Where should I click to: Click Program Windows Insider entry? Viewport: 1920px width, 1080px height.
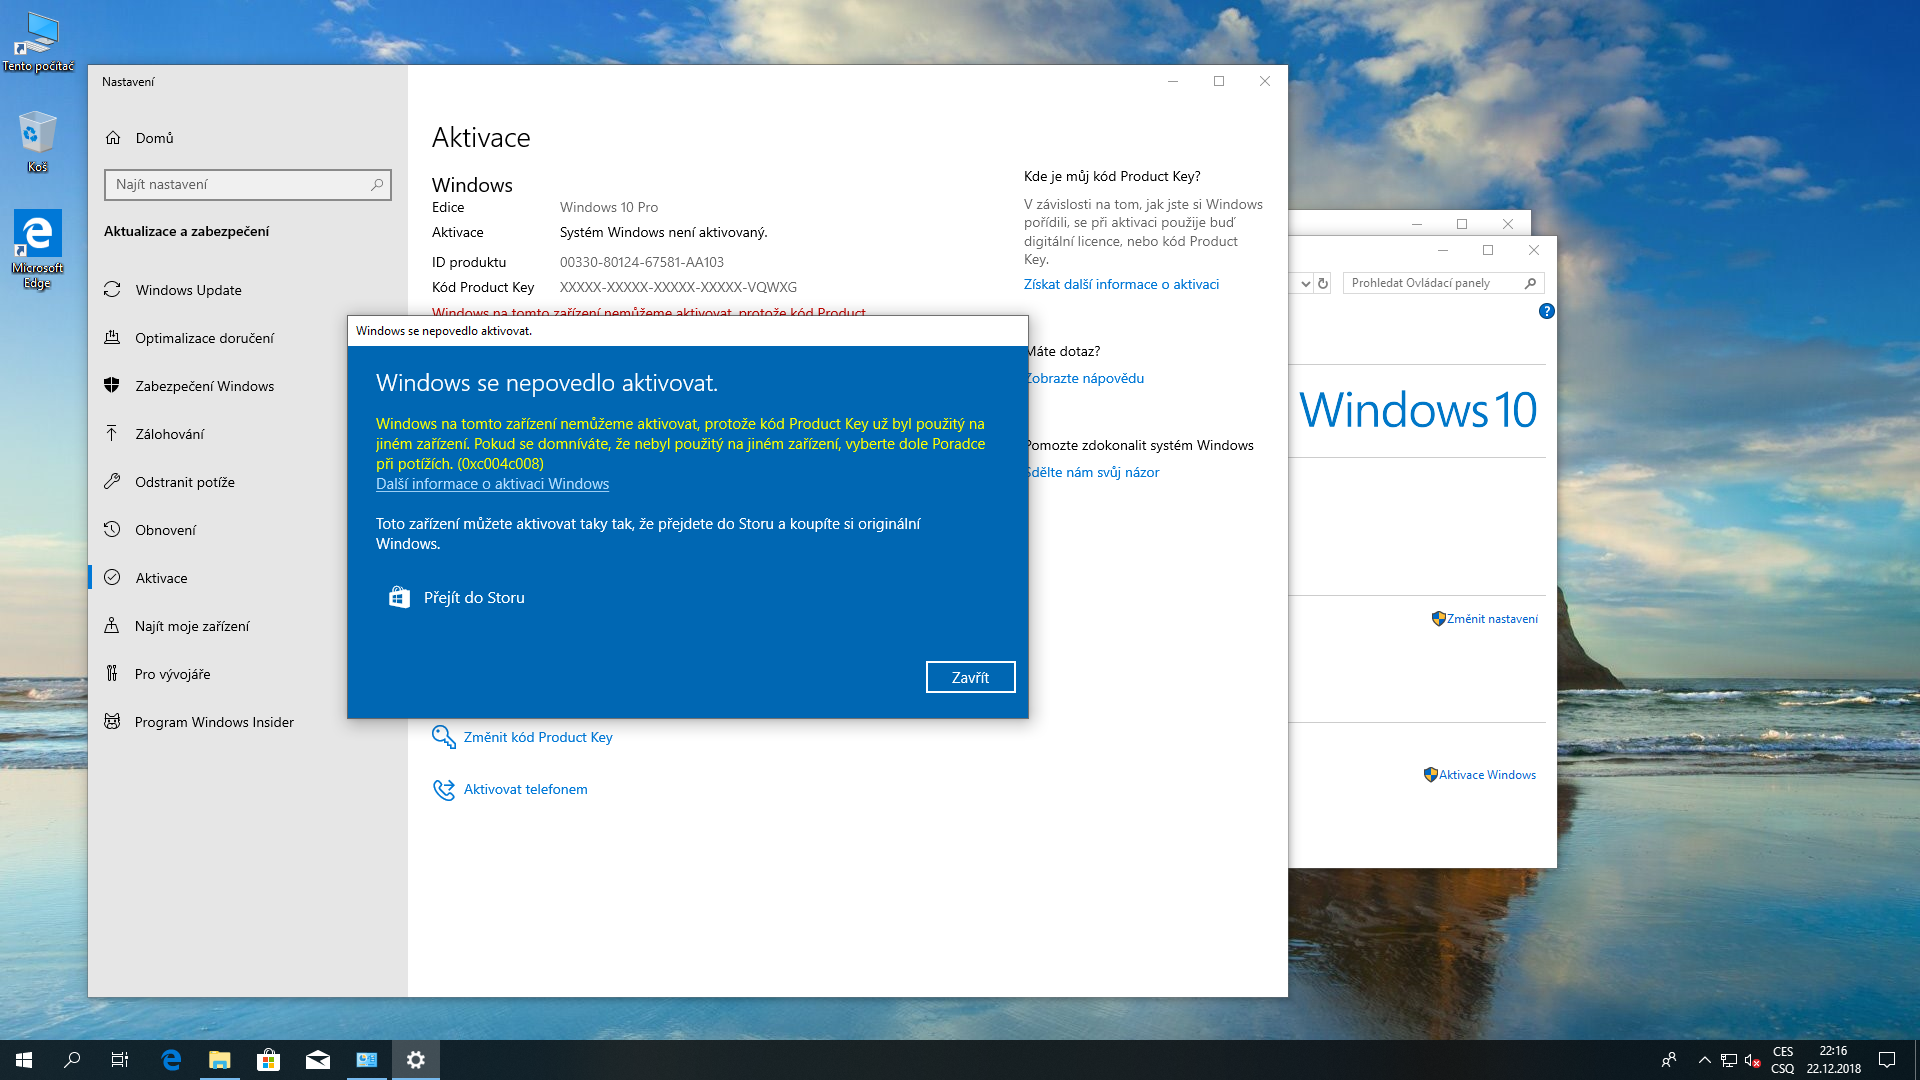[x=214, y=722]
